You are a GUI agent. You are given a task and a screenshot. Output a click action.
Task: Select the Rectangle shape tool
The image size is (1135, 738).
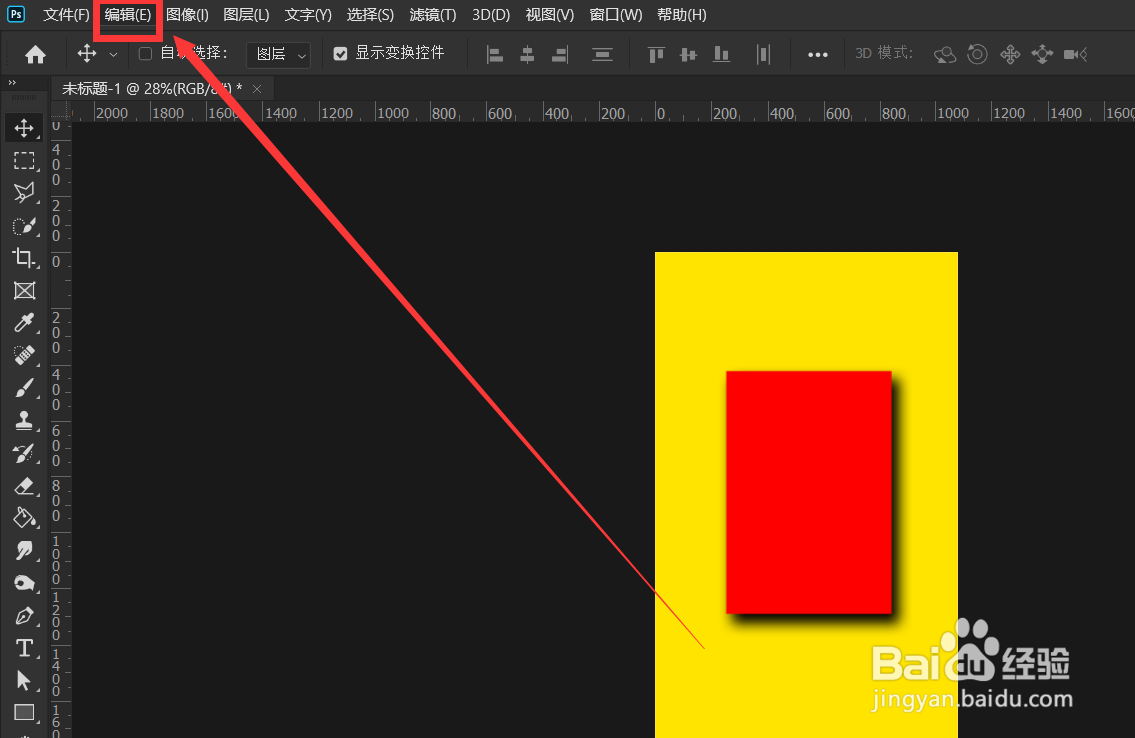[x=24, y=713]
